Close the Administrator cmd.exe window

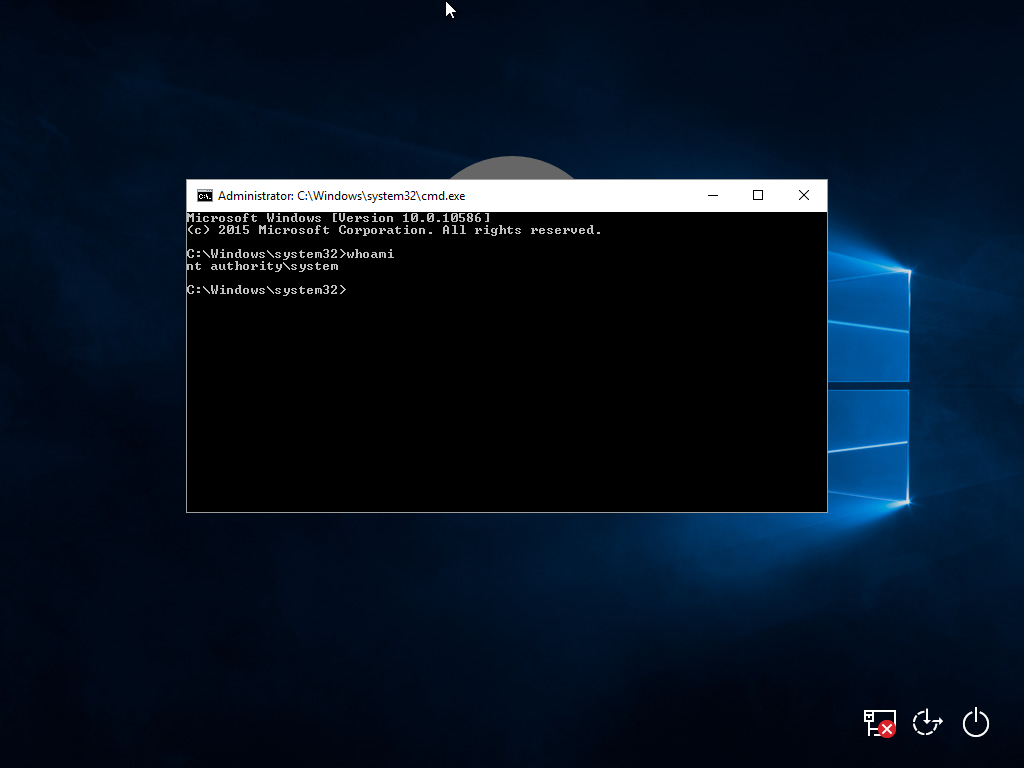click(804, 195)
